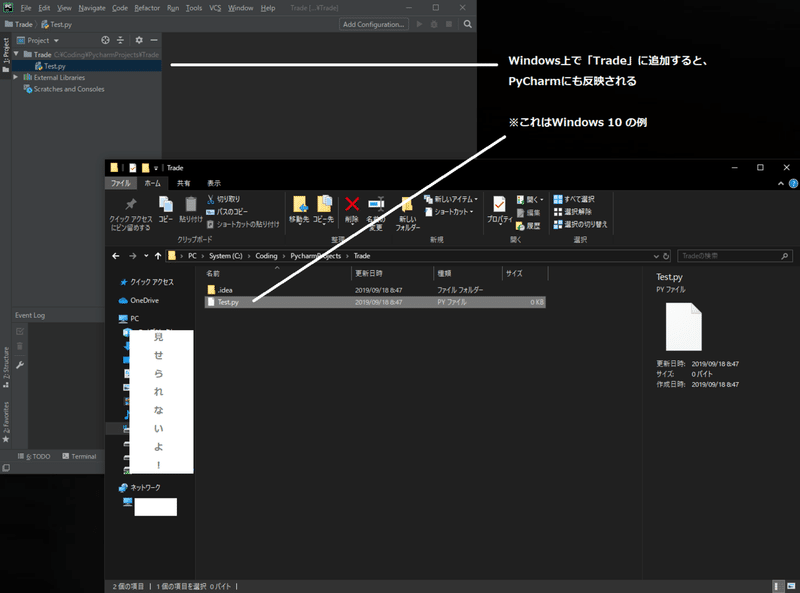Click Event Log wrench settings icon
This screenshot has width=800, height=593.
point(20,364)
